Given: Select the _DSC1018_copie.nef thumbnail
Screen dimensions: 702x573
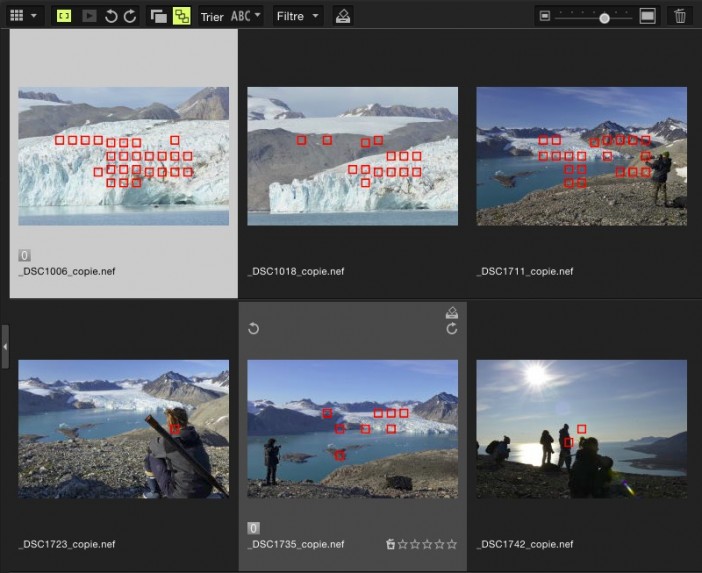Looking at the screenshot, I should tap(353, 156).
